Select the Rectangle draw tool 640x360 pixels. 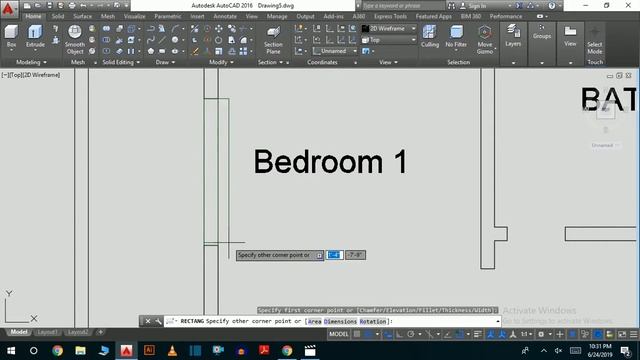click(x=162, y=51)
